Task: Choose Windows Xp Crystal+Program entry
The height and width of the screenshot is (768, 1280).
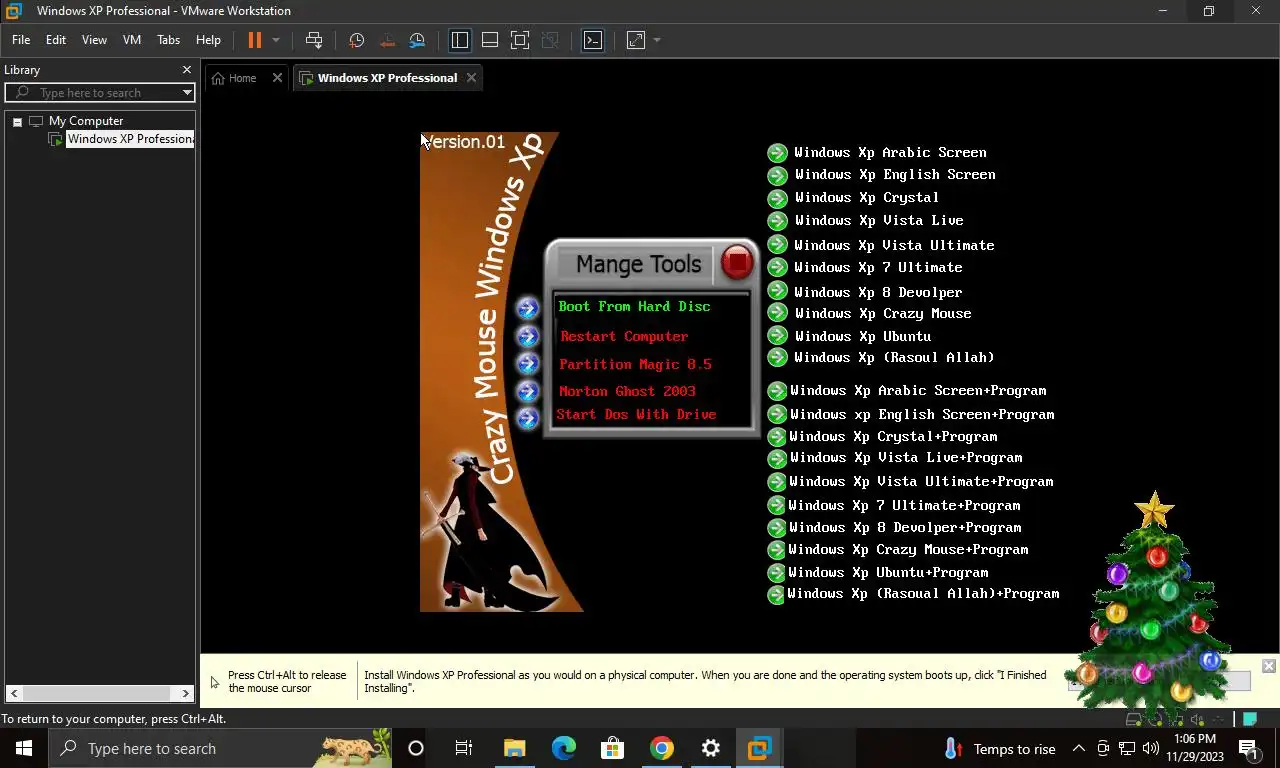Action: click(x=893, y=437)
